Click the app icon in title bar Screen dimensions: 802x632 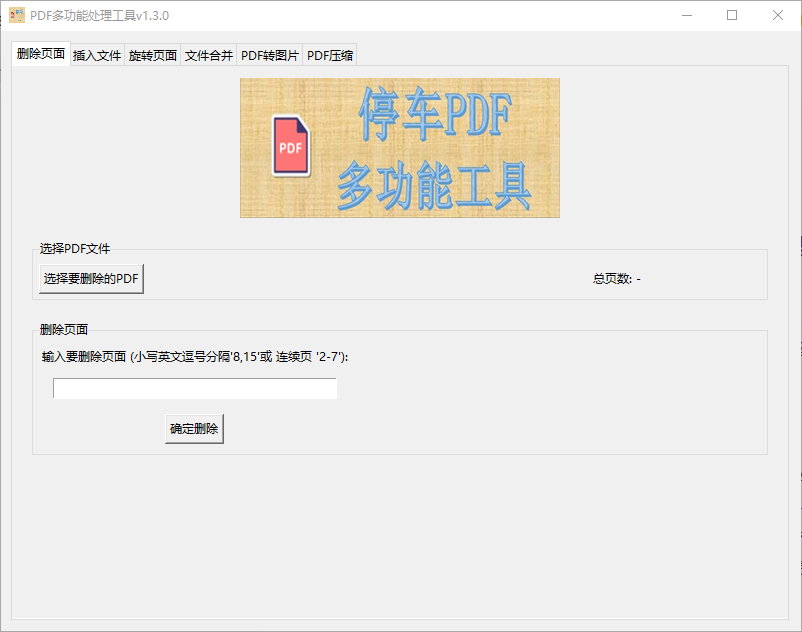pos(17,15)
